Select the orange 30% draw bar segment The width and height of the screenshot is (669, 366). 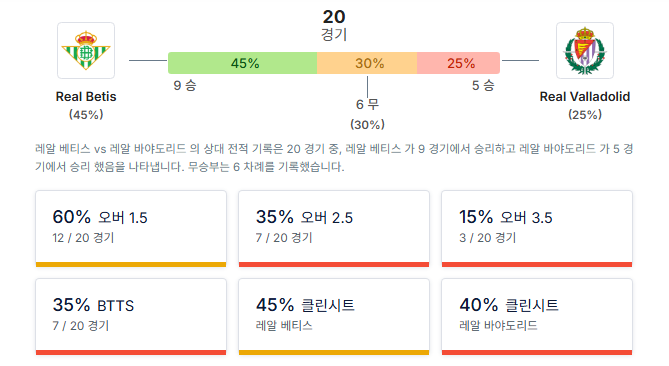367,63
